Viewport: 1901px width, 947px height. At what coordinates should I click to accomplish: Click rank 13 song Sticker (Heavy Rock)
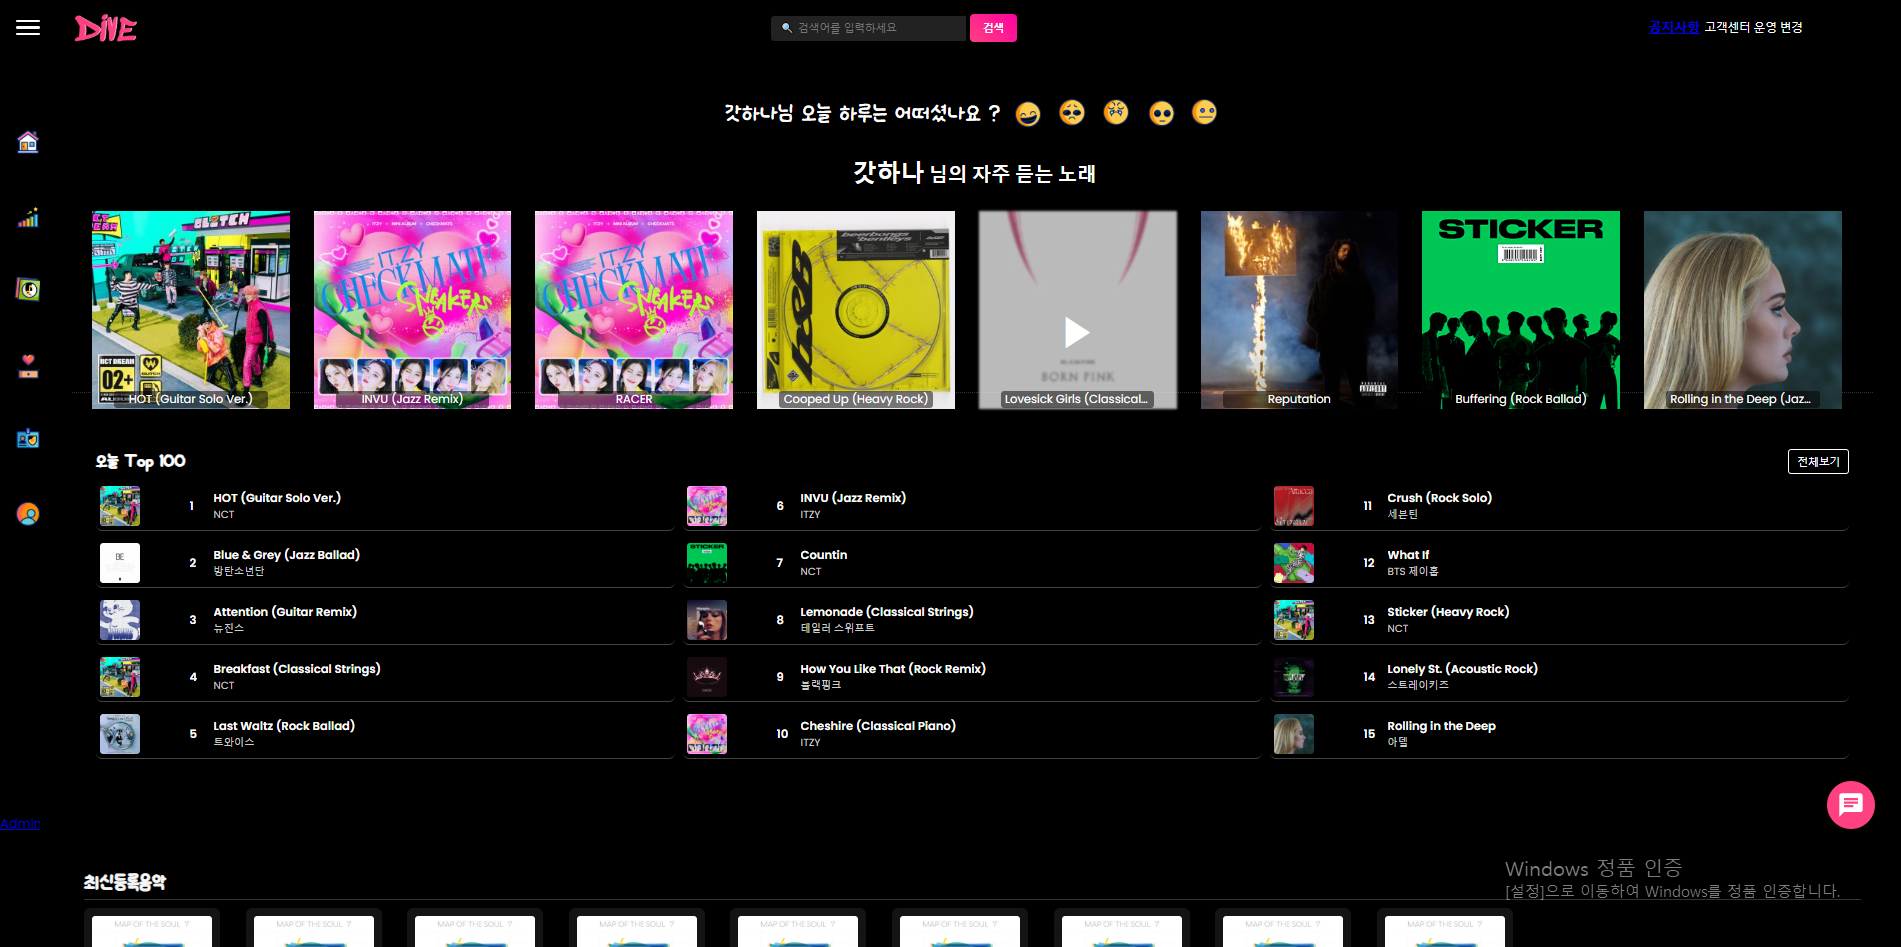point(1448,612)
